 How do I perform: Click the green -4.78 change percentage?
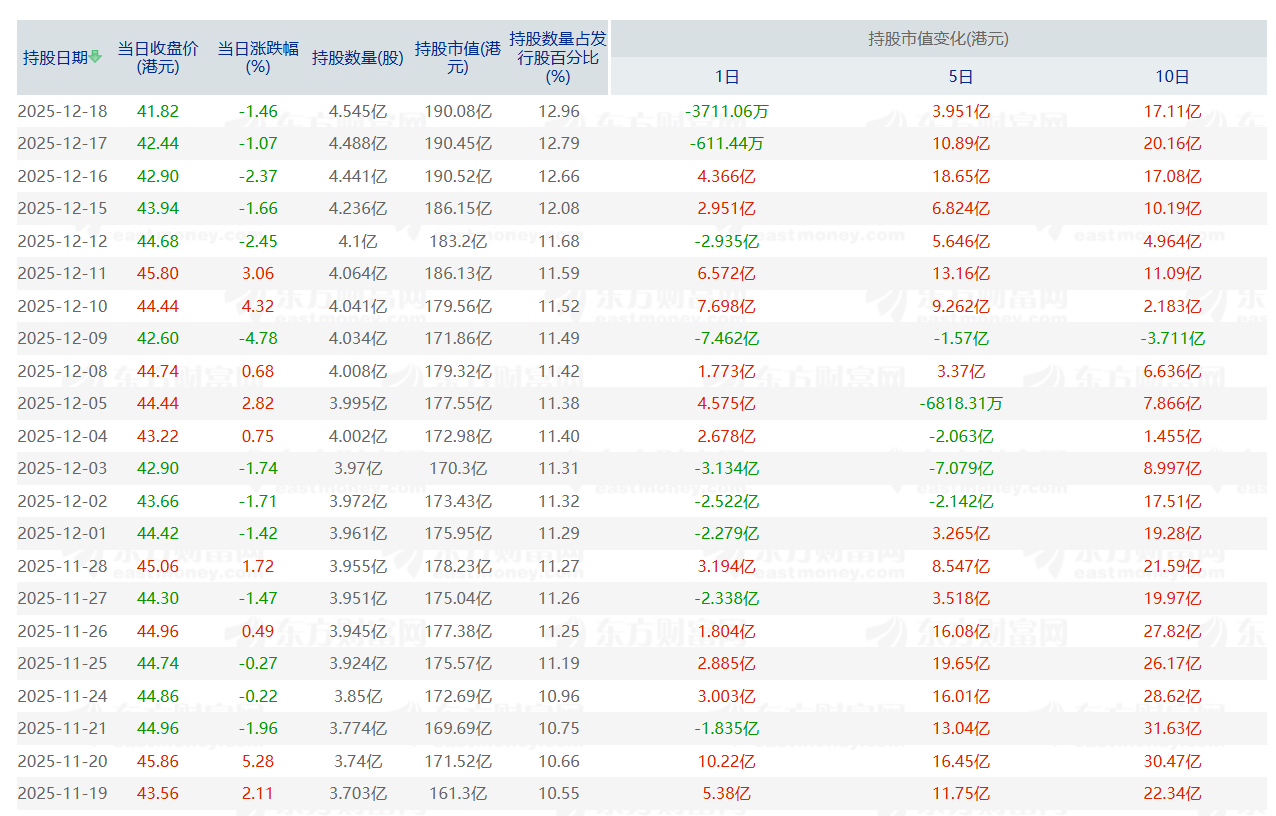click(258, 338)
